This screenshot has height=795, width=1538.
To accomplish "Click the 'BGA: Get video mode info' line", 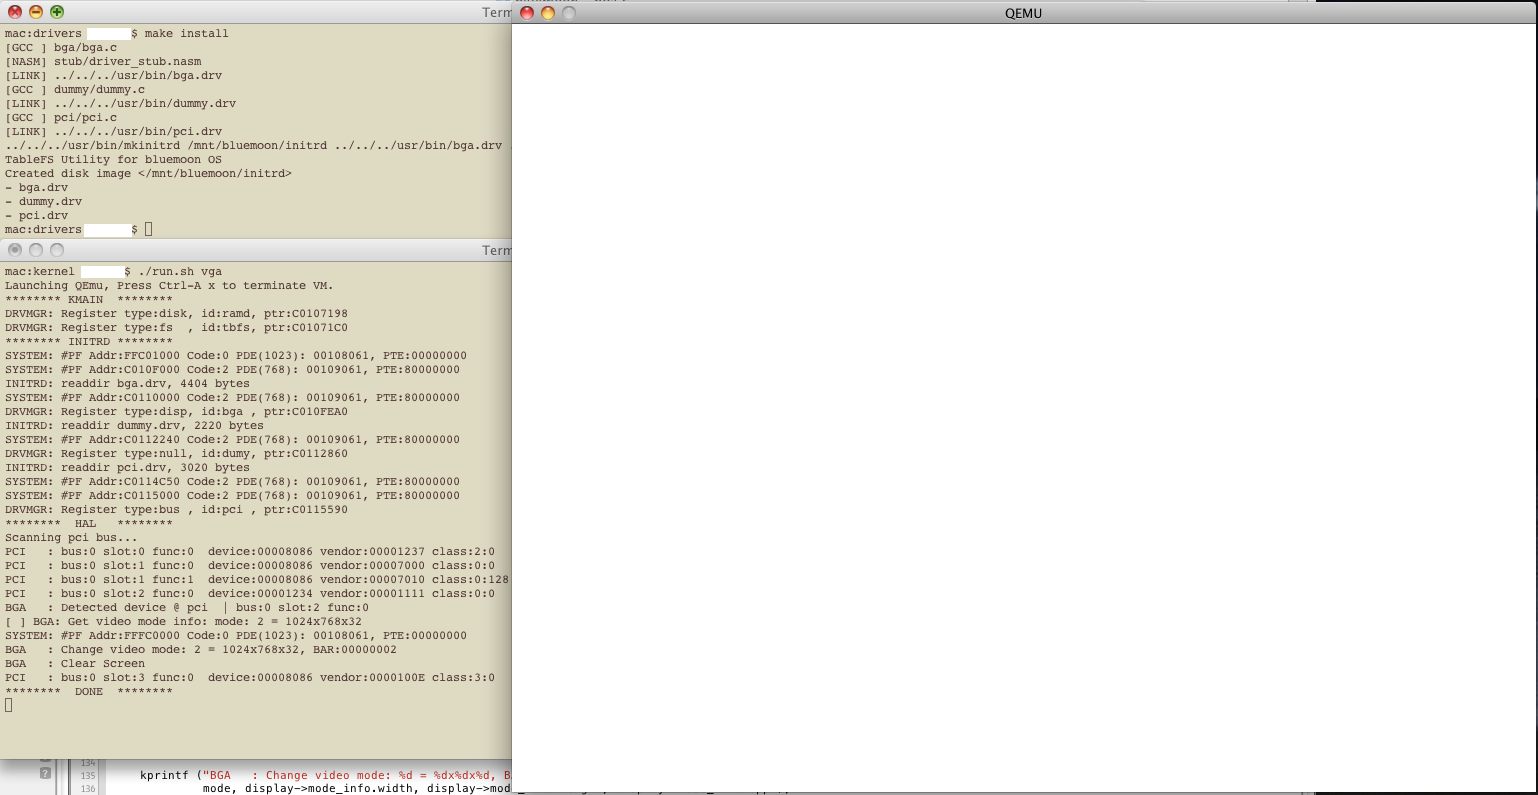I will point(184,621).
